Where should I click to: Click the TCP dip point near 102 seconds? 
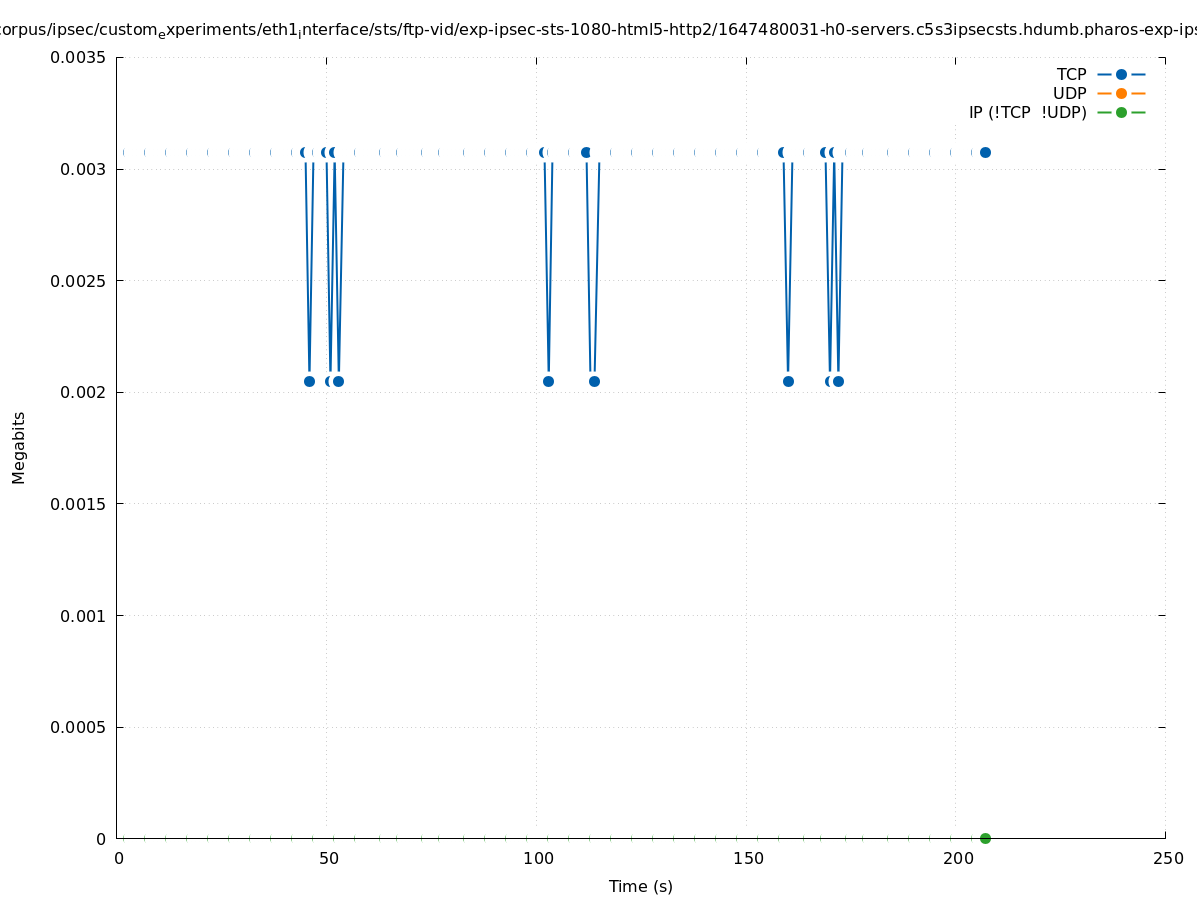coord(548,381)
